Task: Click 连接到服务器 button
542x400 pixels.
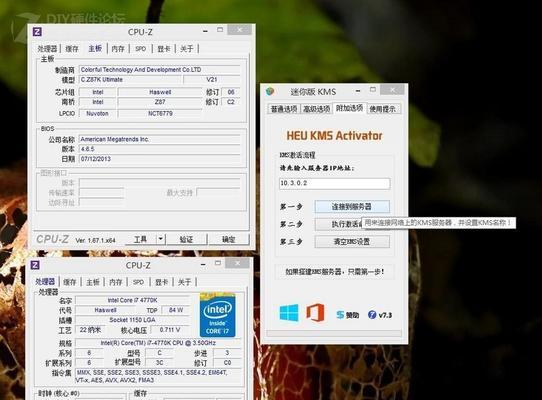Action: click(x=352, y=207)
